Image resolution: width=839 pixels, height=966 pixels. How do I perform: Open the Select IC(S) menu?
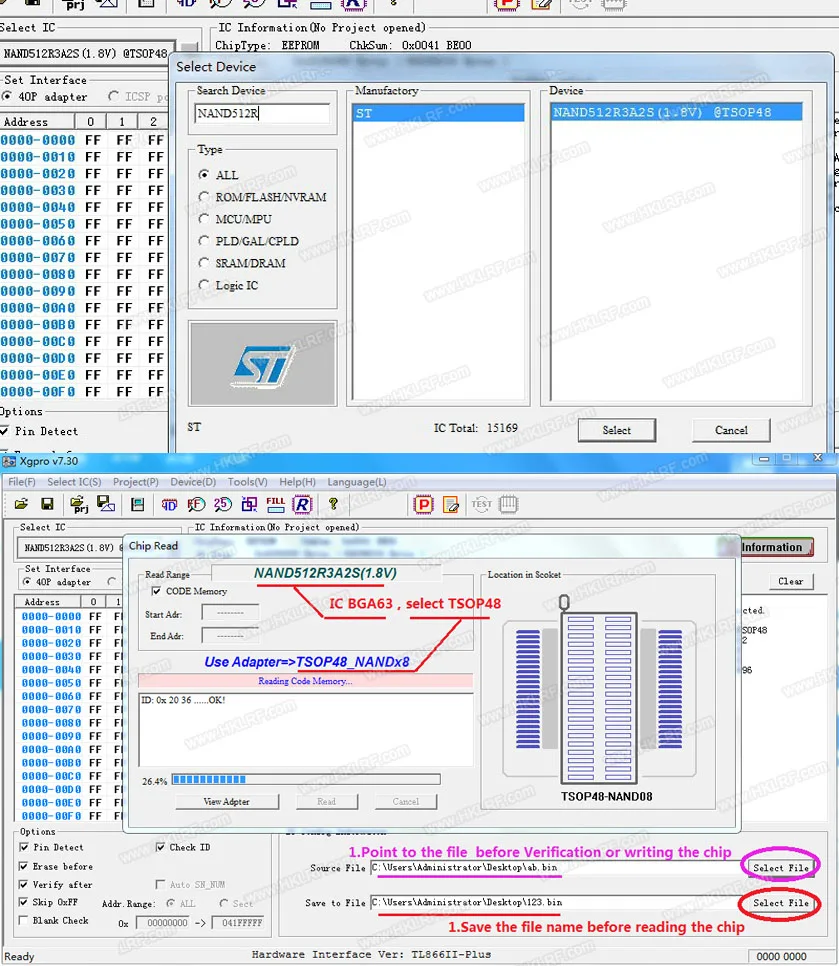pyautogui.click(x=74, y=482)
